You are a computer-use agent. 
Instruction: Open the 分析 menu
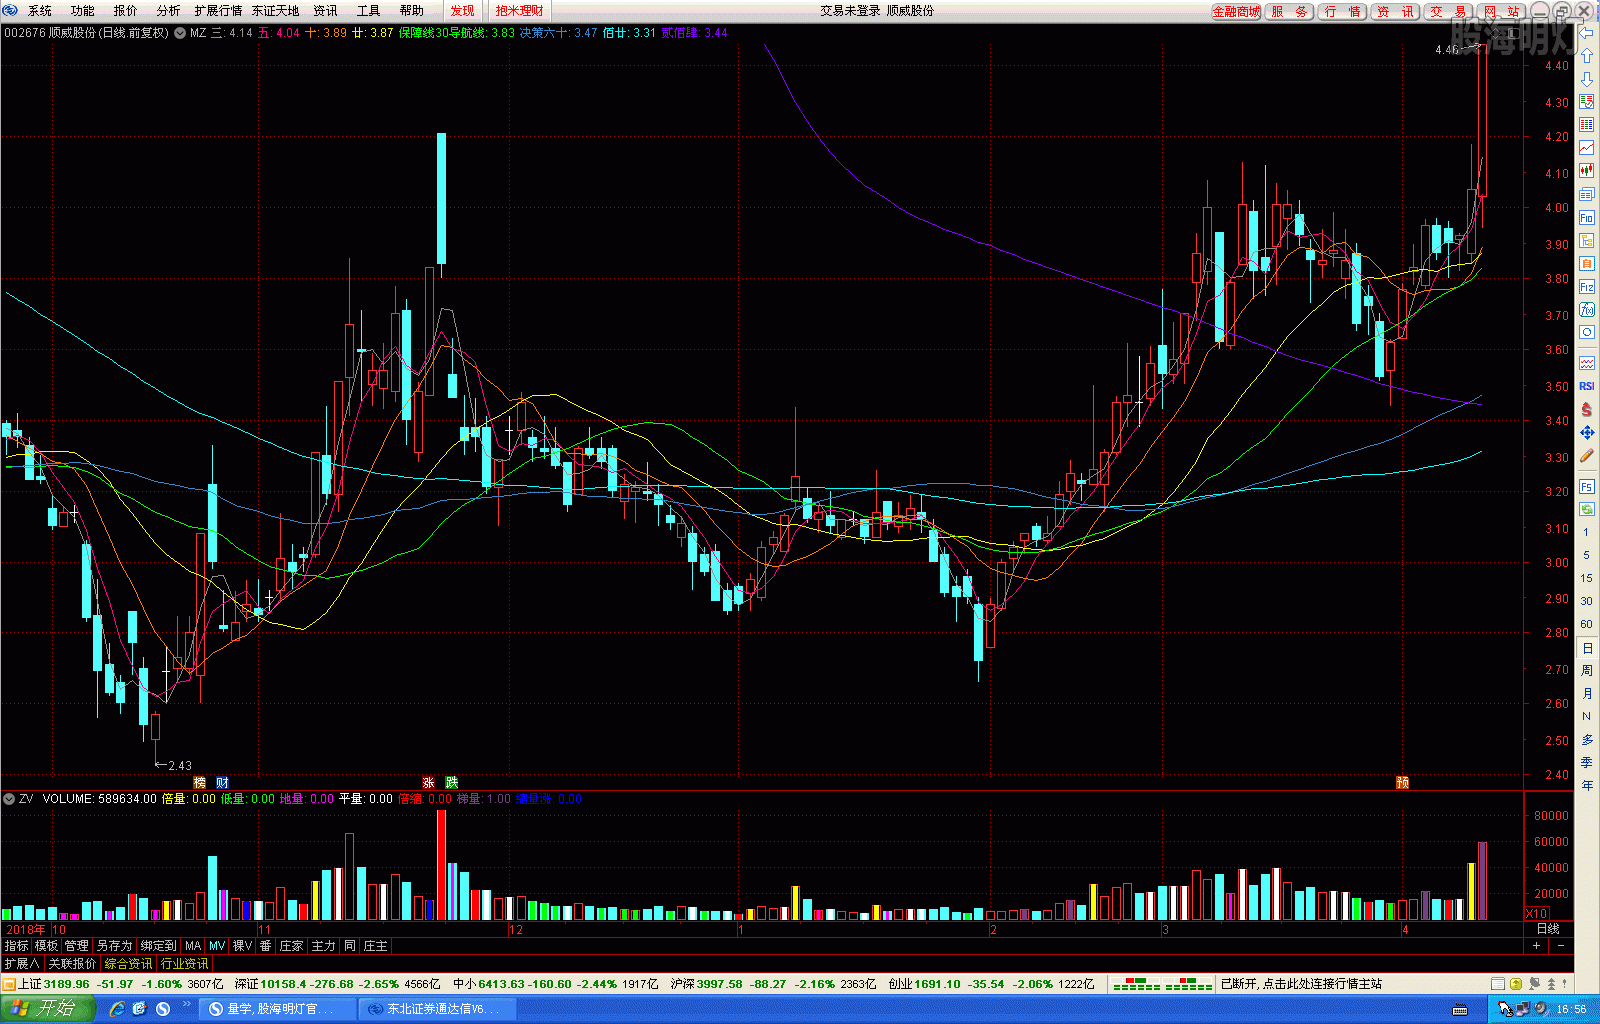pyautogui.click(x=169, y=10)
